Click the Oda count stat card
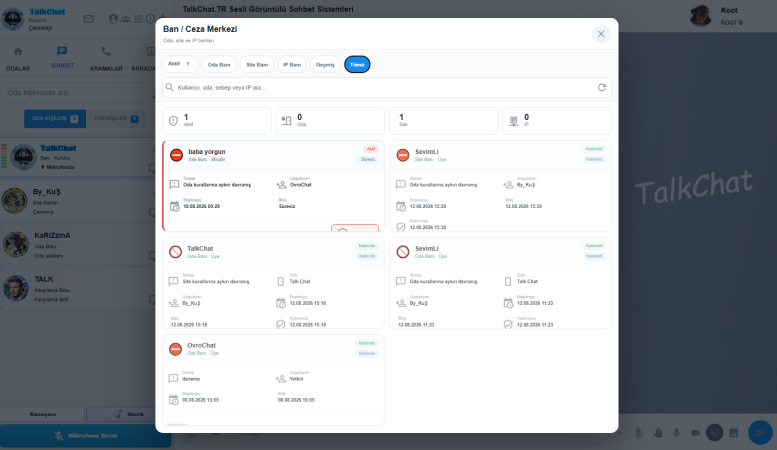 coord(330,120)
